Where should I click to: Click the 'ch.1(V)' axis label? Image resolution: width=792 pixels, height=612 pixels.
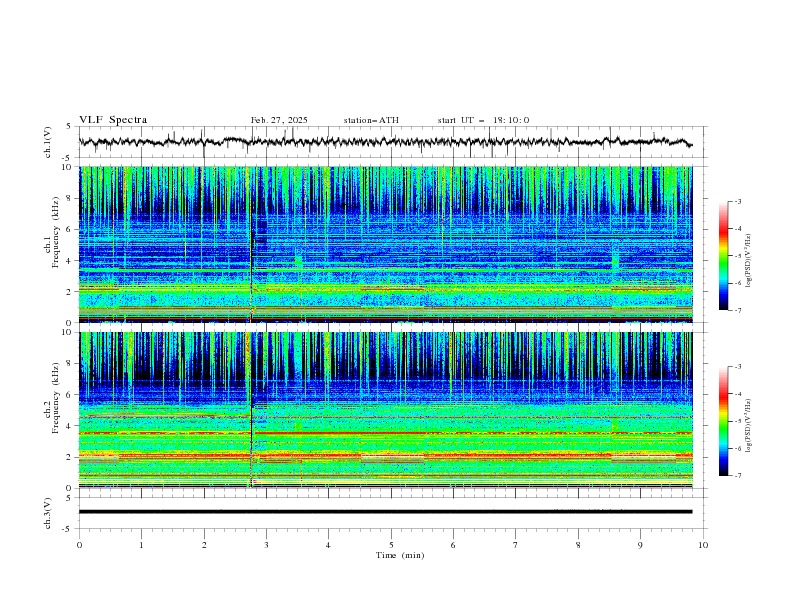48,142
